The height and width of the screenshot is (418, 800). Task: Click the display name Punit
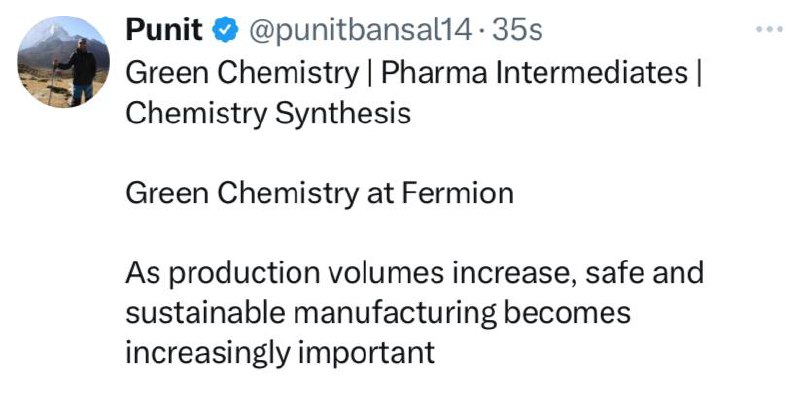click(x=164, y=30)
